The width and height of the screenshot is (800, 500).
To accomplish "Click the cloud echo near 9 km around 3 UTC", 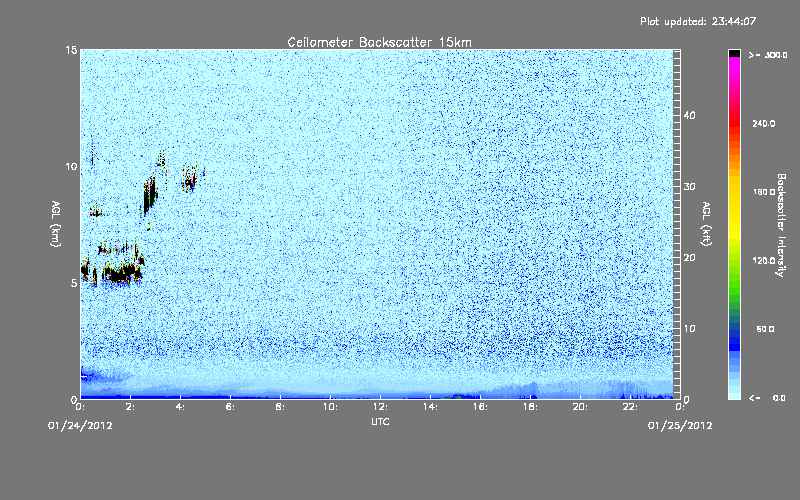I will 150,195.
